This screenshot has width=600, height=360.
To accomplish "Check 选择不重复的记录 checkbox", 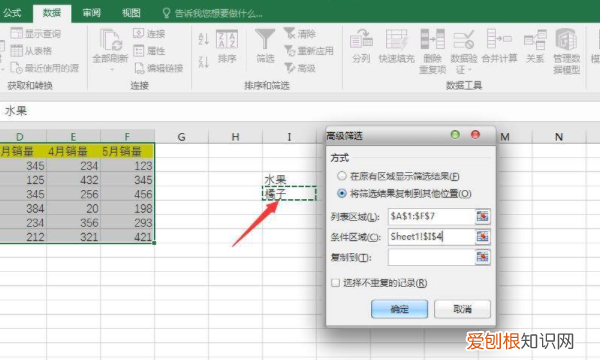I will click(x=336, y=283).
